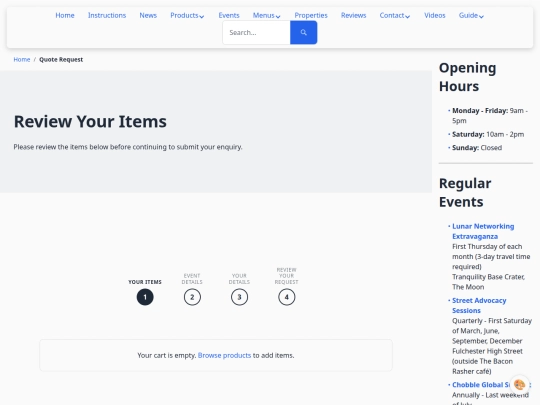This screenshot has height=405, width=540.
Task: Click the 'Regular Events' heading
Action: (465, 193)
